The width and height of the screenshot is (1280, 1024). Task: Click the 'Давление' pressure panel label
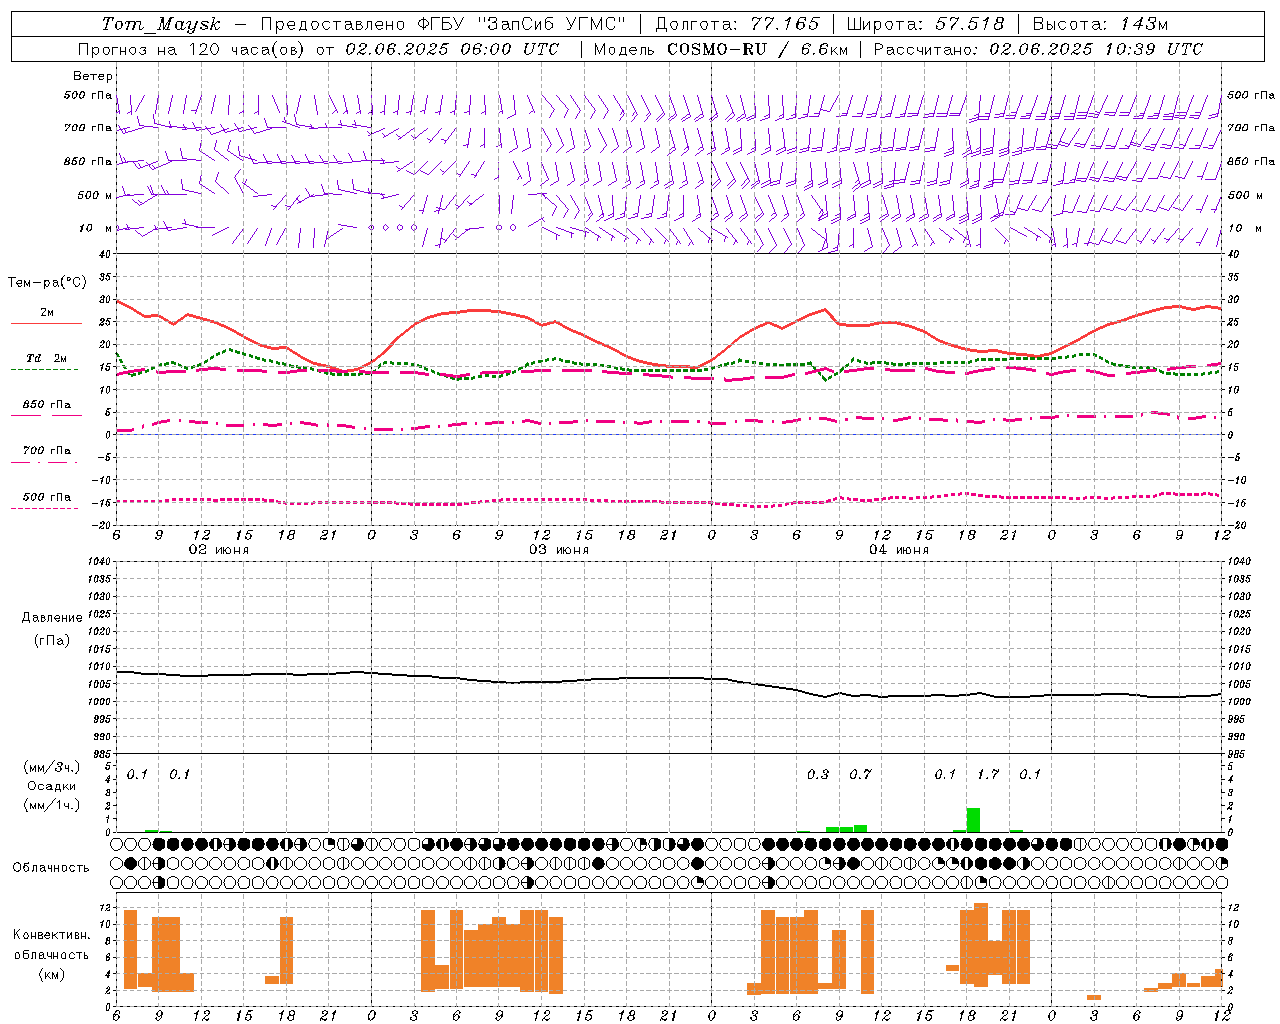(52, 618)
